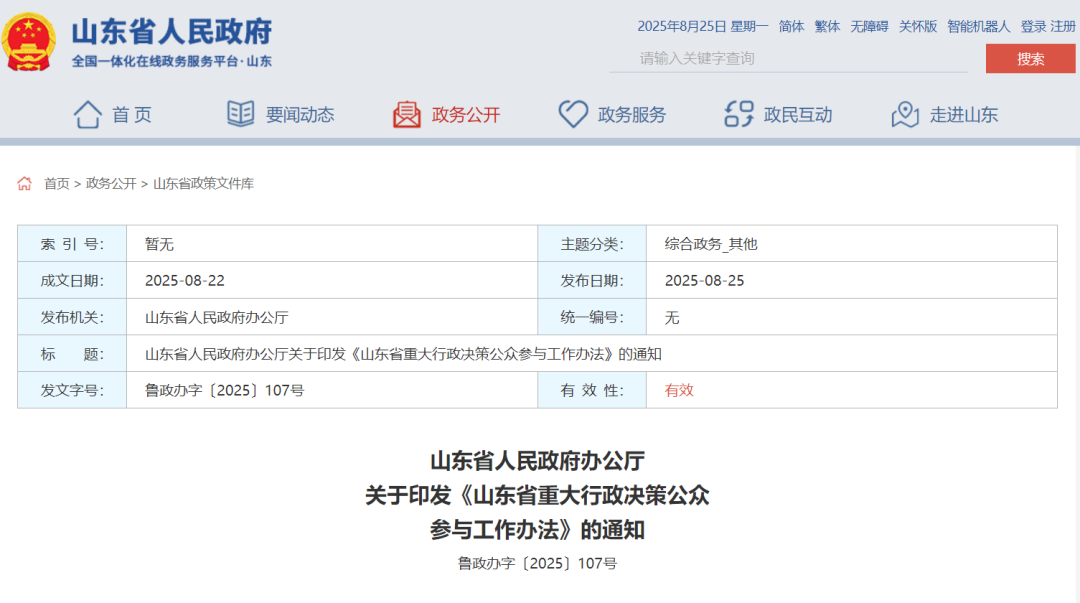Viewport: 1080px width, 603px height.
Task: Click the bold heading line 山东省人民政府办公厅
Action: pos(537,461)
